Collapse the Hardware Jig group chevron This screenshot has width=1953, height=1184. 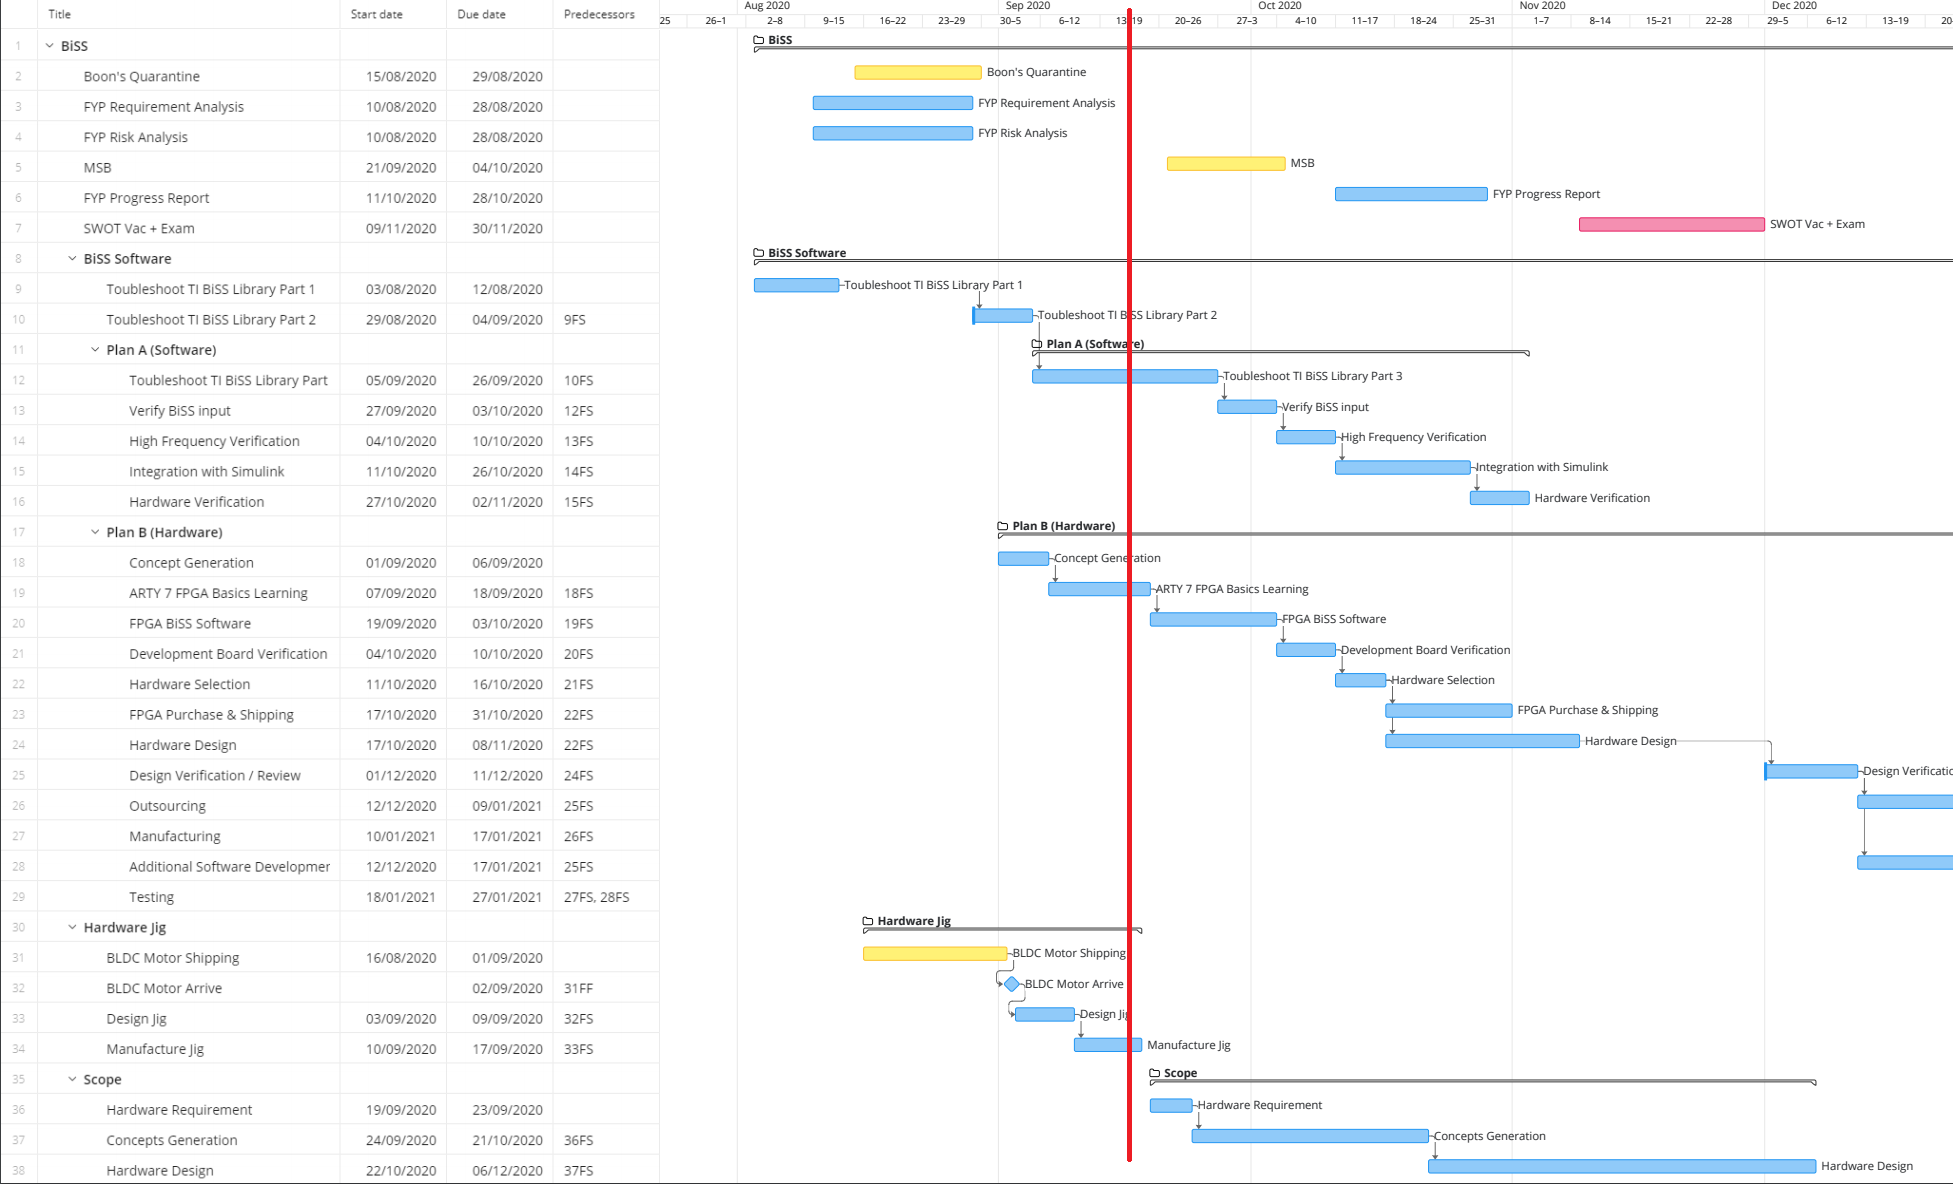click(72, 927)
